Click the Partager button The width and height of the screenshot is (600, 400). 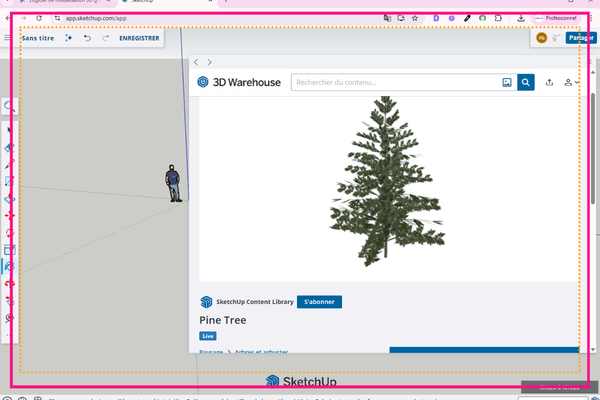pyautogui.click(x=581, y=38)
